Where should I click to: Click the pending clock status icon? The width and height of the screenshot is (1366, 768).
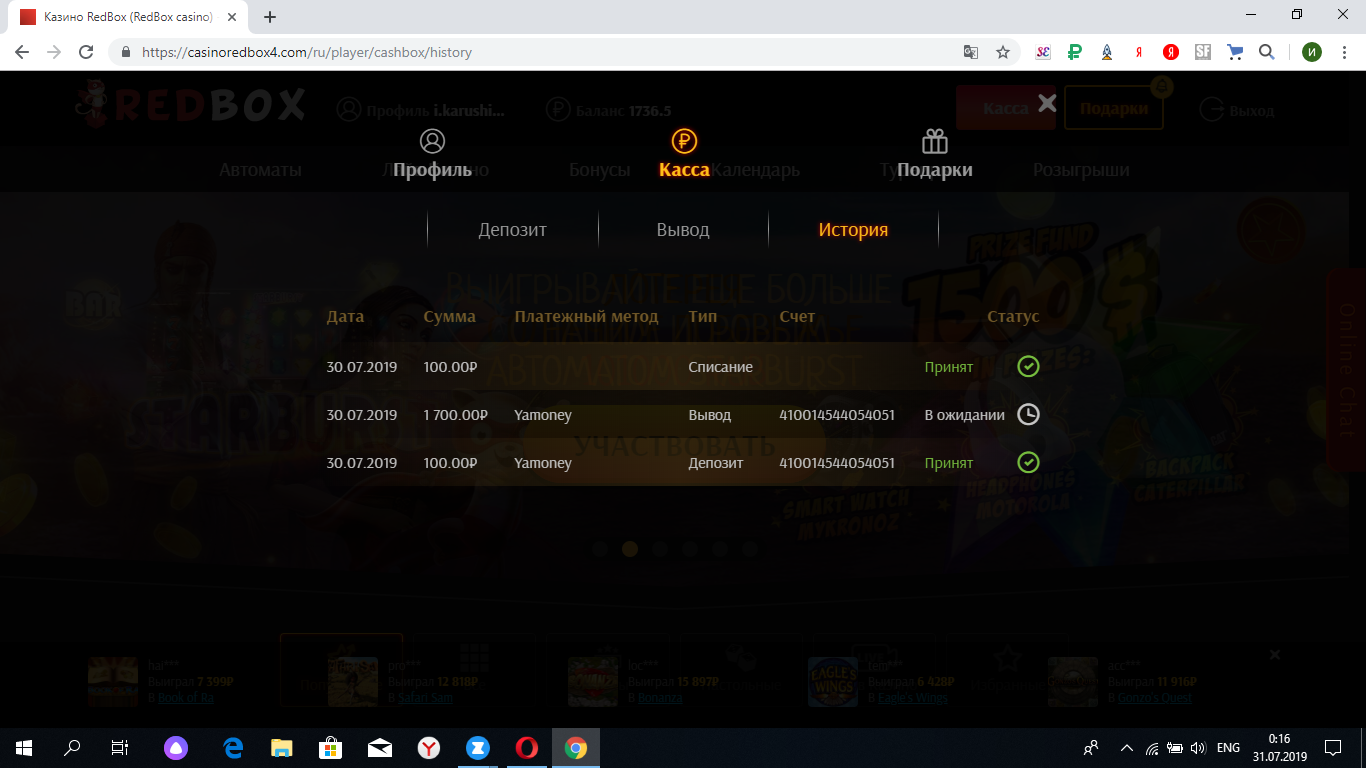click(1028, 414)
